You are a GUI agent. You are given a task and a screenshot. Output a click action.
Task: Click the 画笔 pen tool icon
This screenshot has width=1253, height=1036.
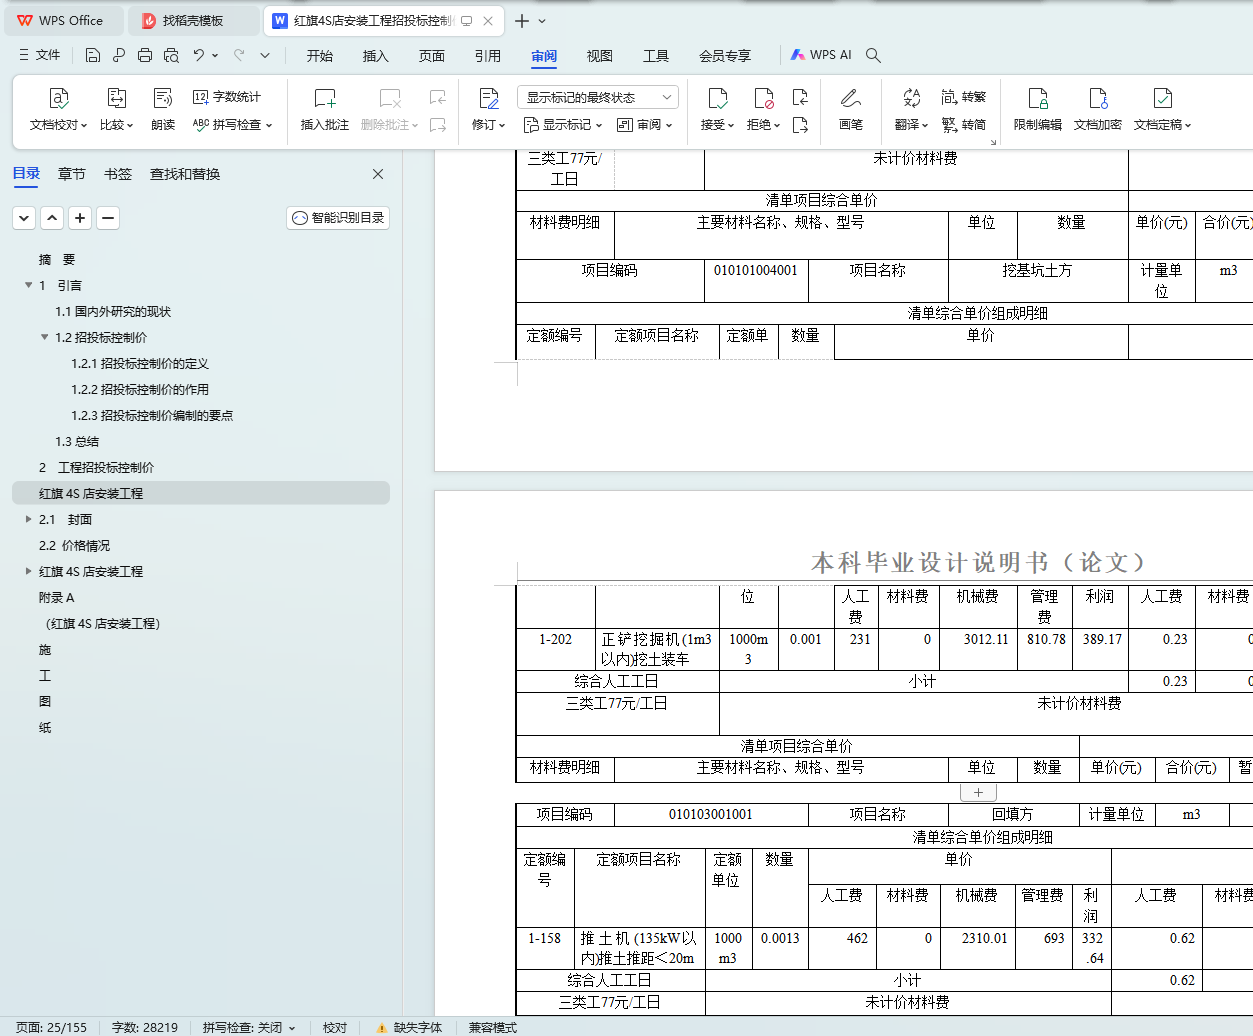click(851, 98)
